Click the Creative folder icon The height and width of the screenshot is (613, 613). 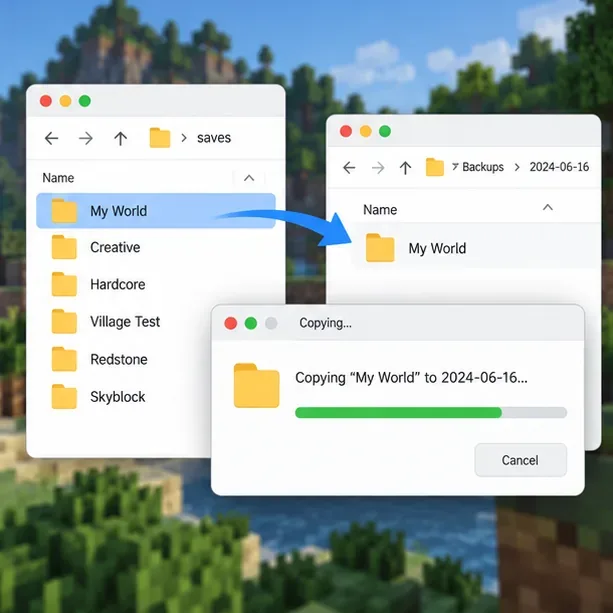64,247
